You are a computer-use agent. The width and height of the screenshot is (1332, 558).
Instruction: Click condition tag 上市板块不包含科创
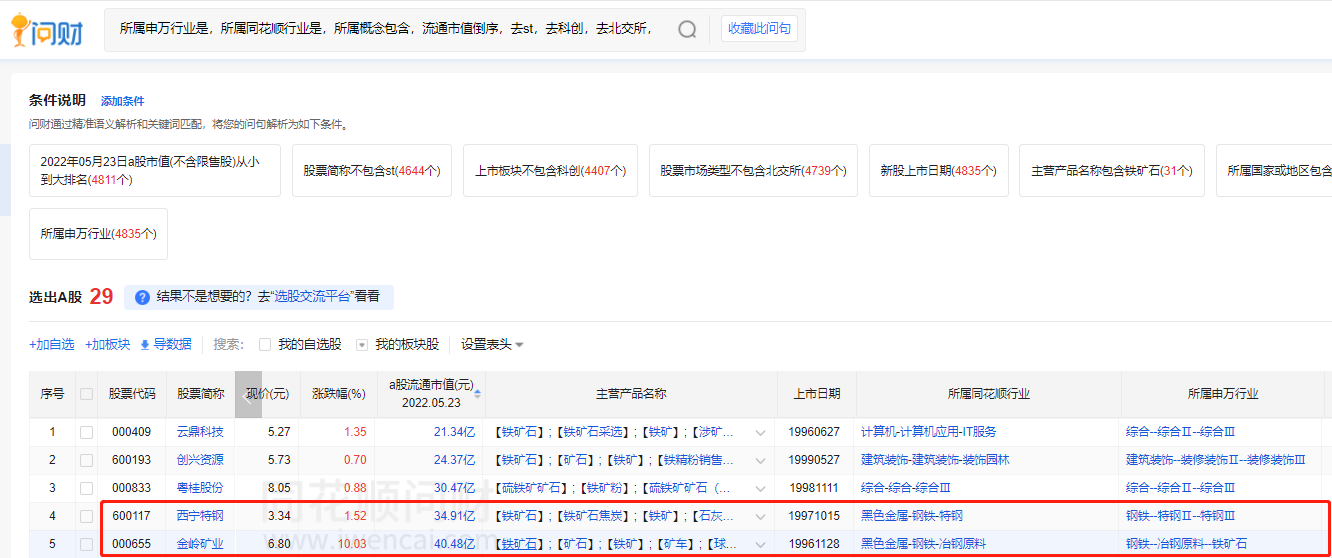(x=550, y=170)
